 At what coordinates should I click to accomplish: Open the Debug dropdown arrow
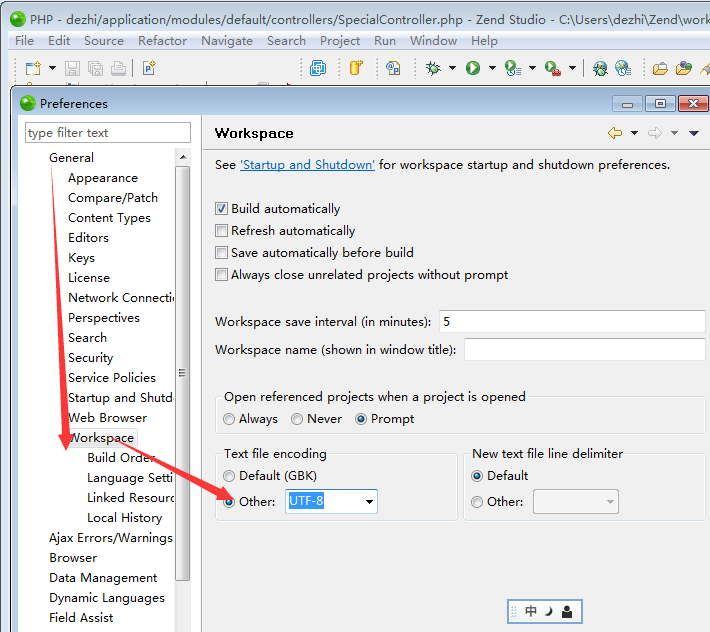452,68
